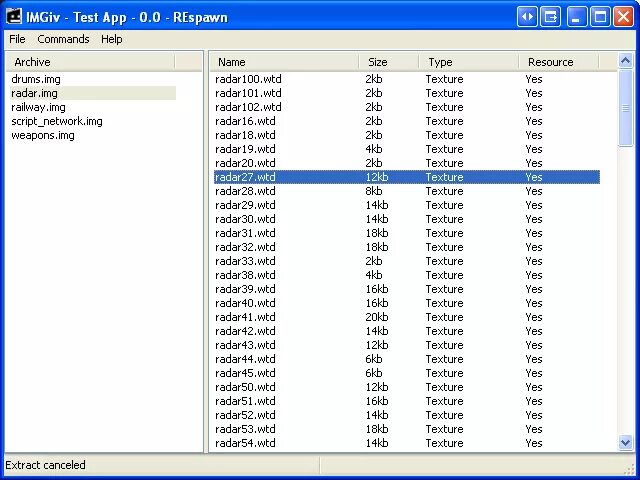Select radar42.wtd file
Image resolution: width=640 pixels, height=480 pixels.
tap(407, 331)
